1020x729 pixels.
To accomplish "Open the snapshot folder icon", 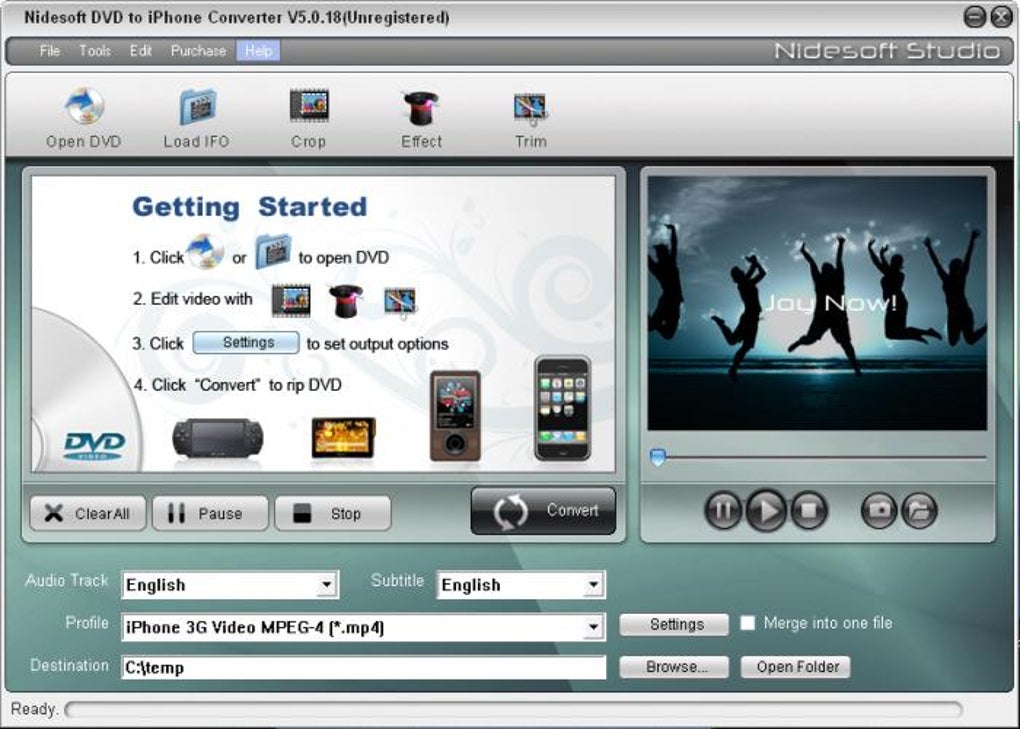I will pos(919,510).
